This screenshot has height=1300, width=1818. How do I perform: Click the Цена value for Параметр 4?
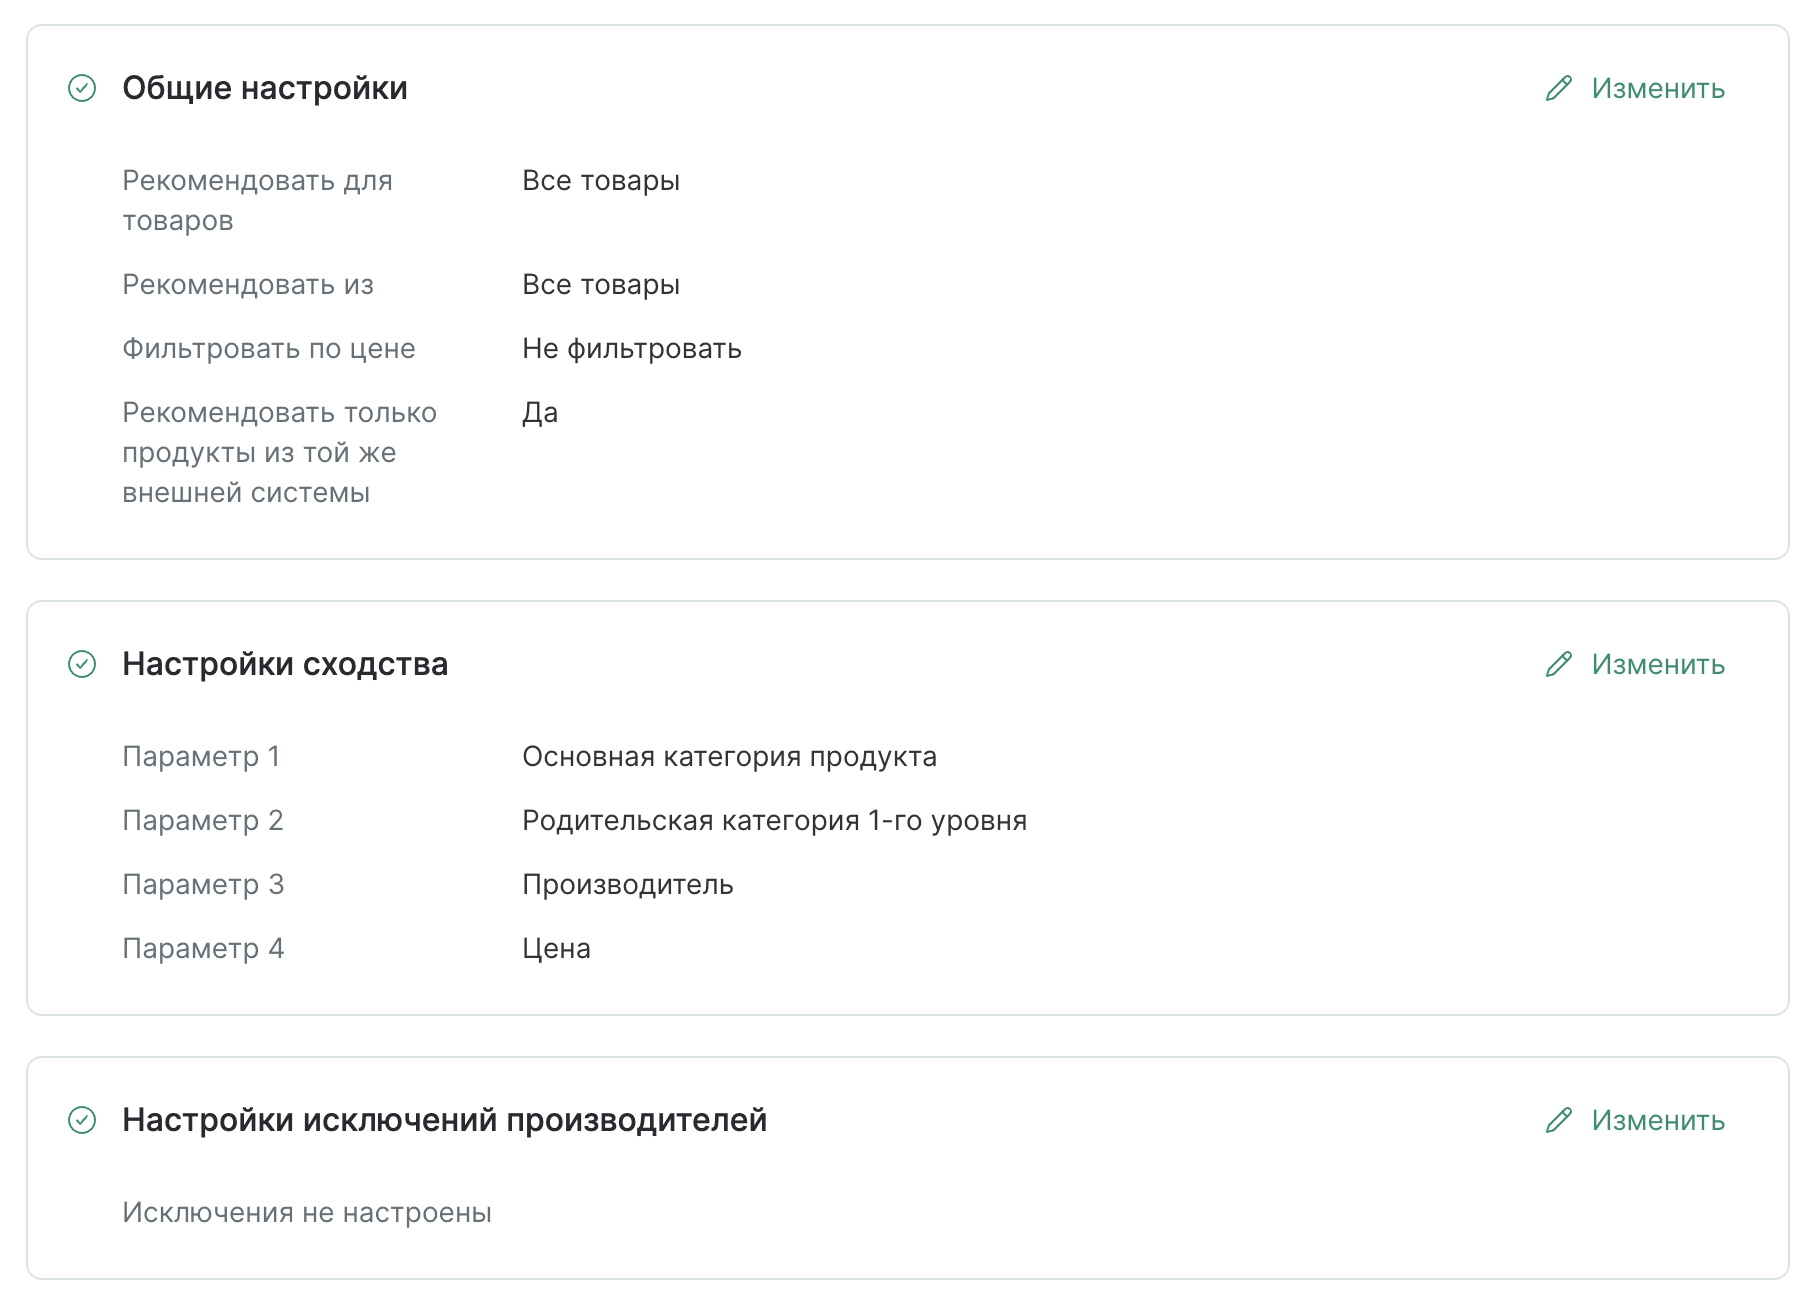click(555, 948)
